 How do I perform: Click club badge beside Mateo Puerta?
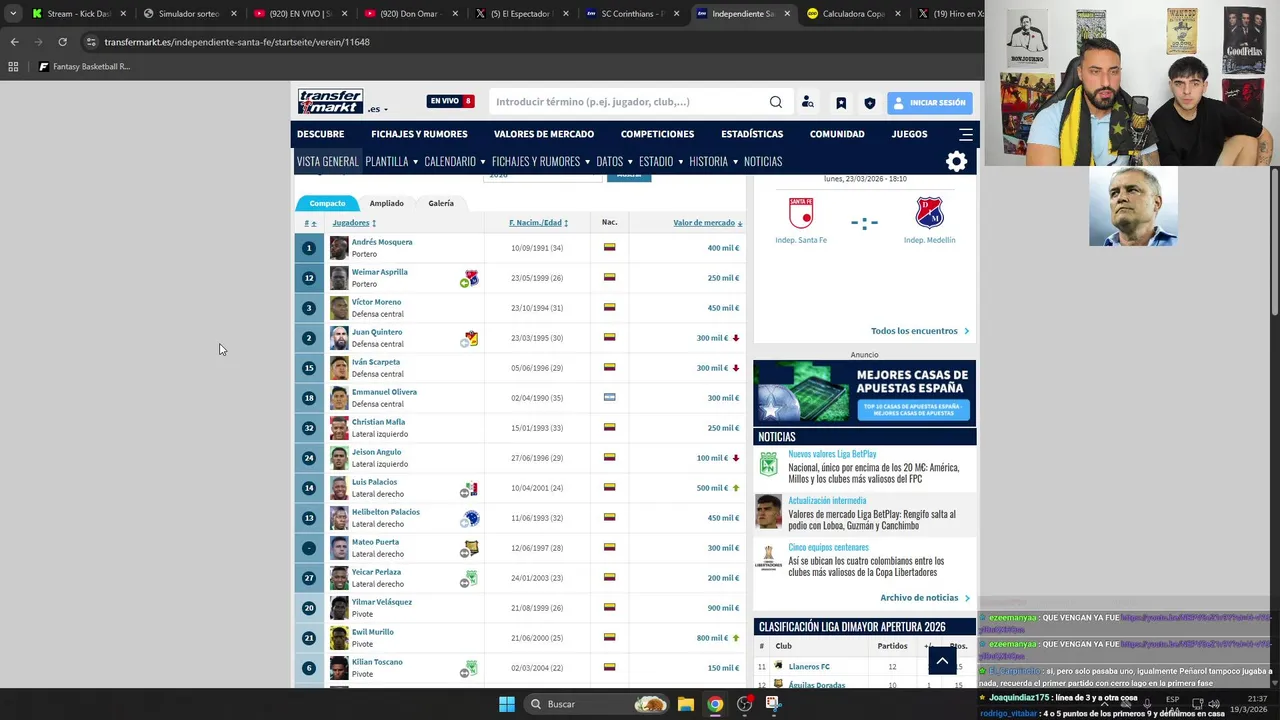click(x=472, y=548)
